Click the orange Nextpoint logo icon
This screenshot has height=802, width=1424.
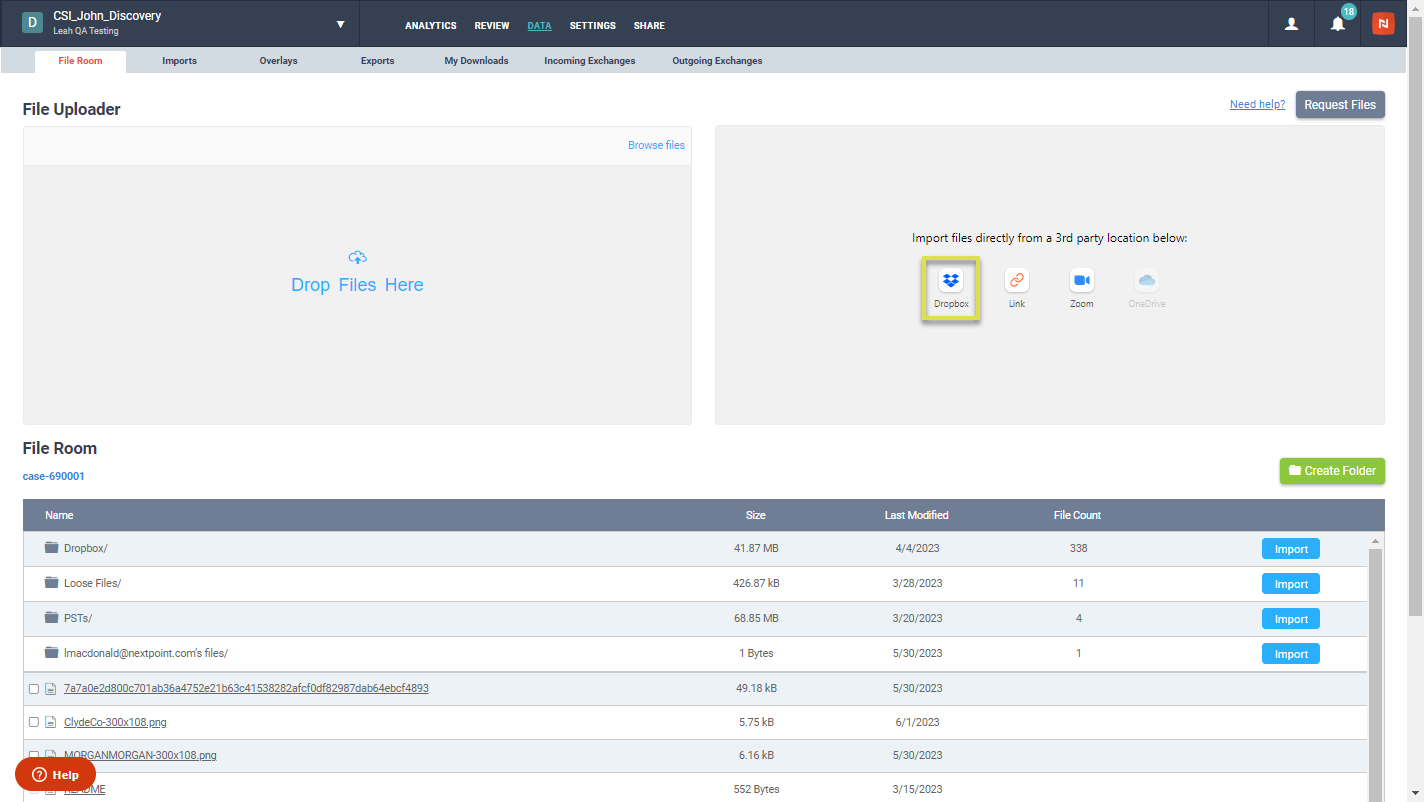click(1383, 24)
